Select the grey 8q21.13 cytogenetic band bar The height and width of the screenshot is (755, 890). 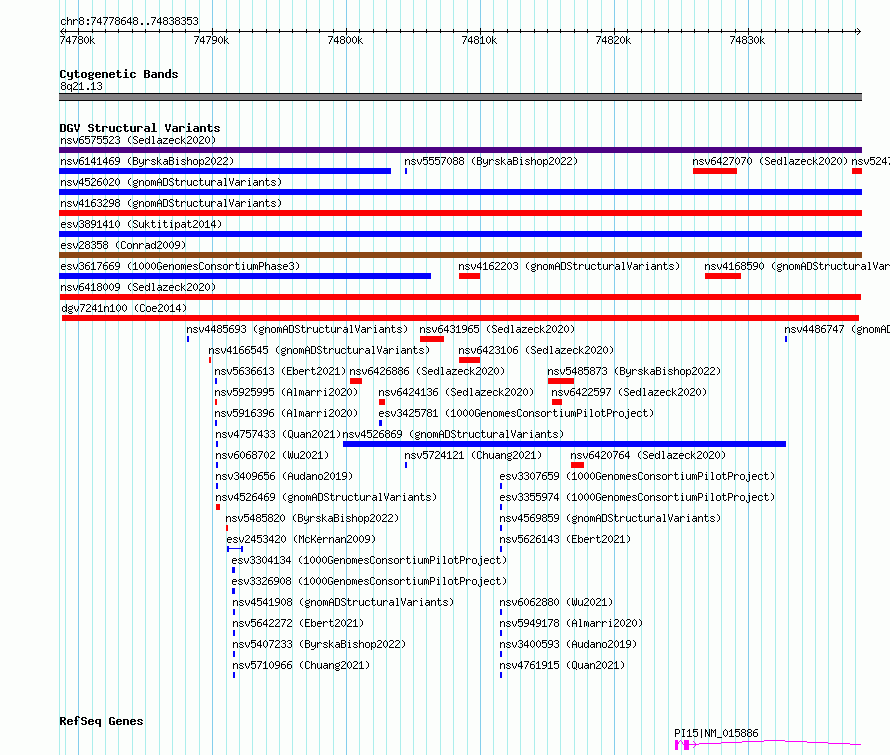click(460, 97)
